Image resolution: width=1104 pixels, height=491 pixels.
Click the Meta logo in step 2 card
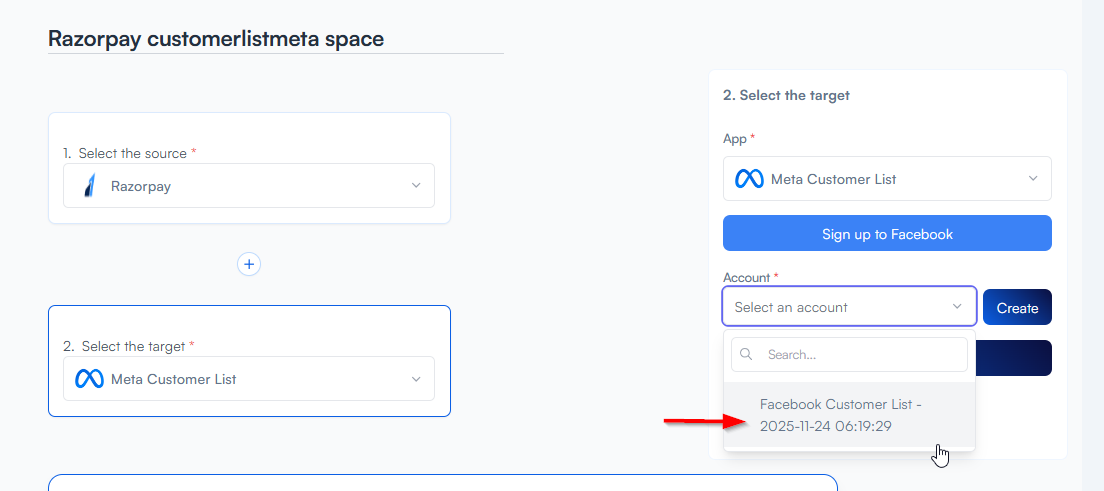[x=90, y=379]
